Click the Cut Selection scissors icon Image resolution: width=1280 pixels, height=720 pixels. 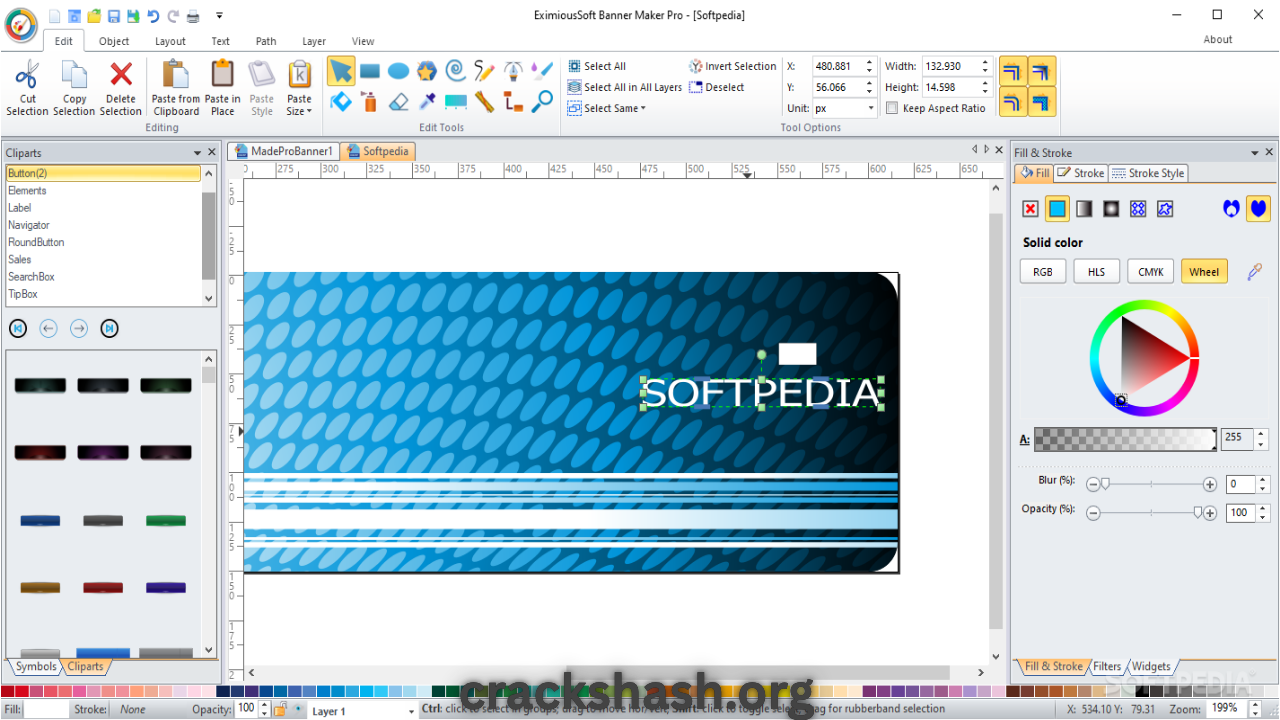[x=27, y=75]
